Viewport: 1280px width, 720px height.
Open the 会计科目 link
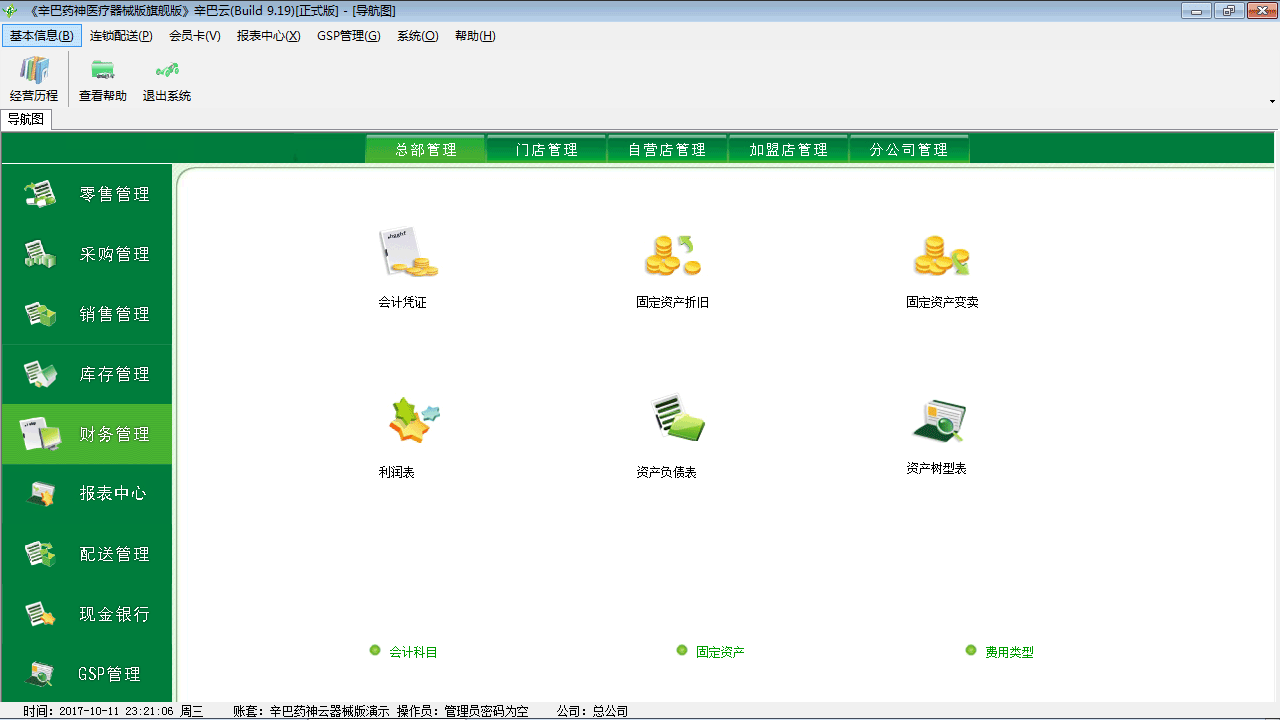pyautogui.click(x=414, y=652)
